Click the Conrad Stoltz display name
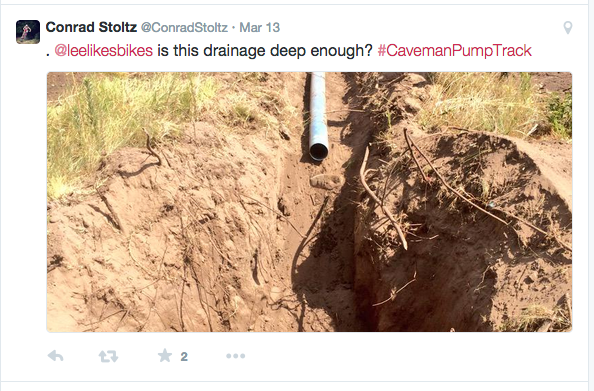594x391 pixels. [x=91, y=27]
